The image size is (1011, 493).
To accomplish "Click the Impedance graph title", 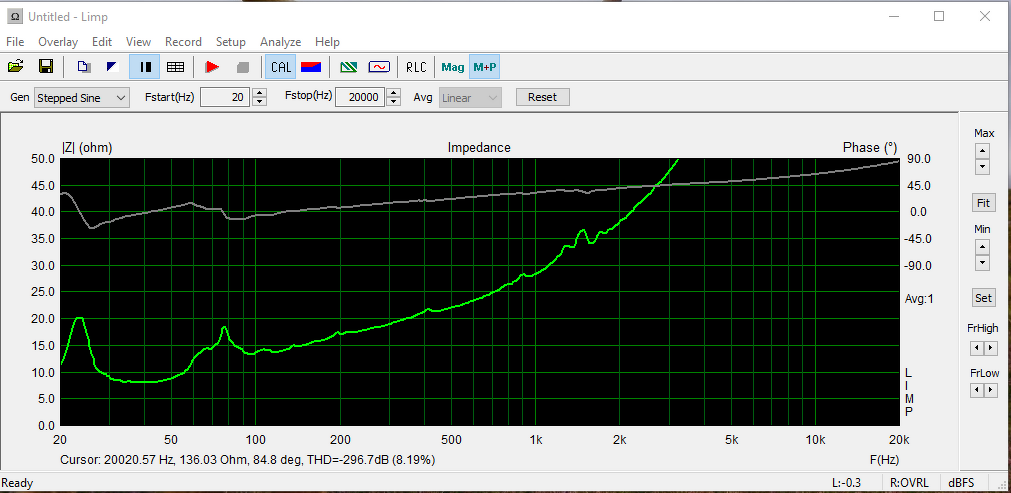I will [x=479, y=148].
